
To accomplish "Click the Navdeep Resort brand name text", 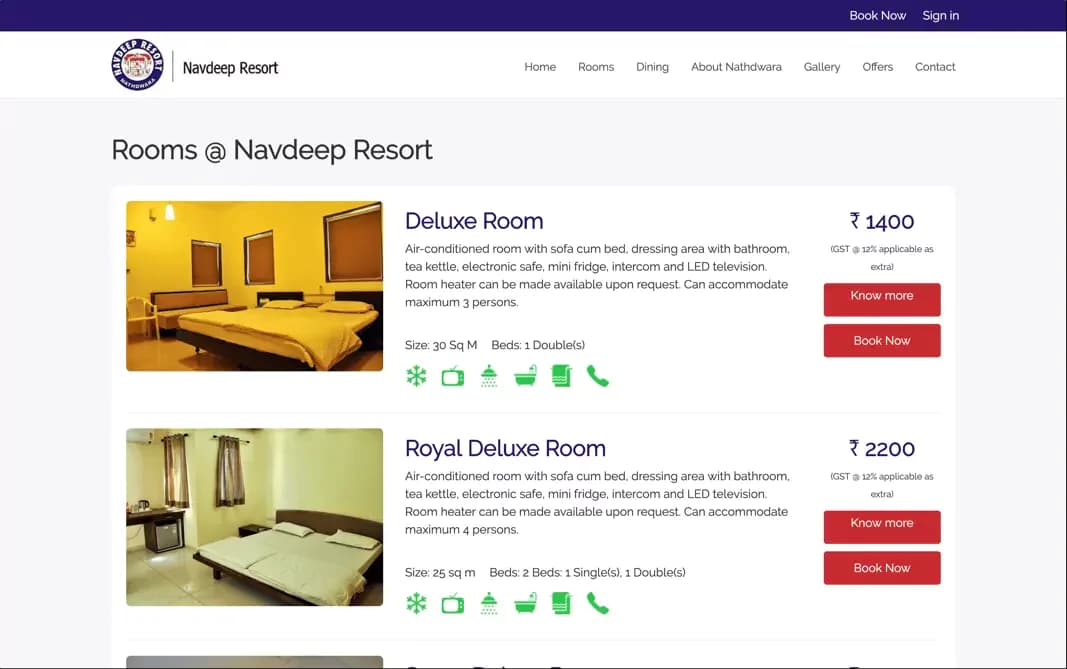I will click(x=230, y=67).
